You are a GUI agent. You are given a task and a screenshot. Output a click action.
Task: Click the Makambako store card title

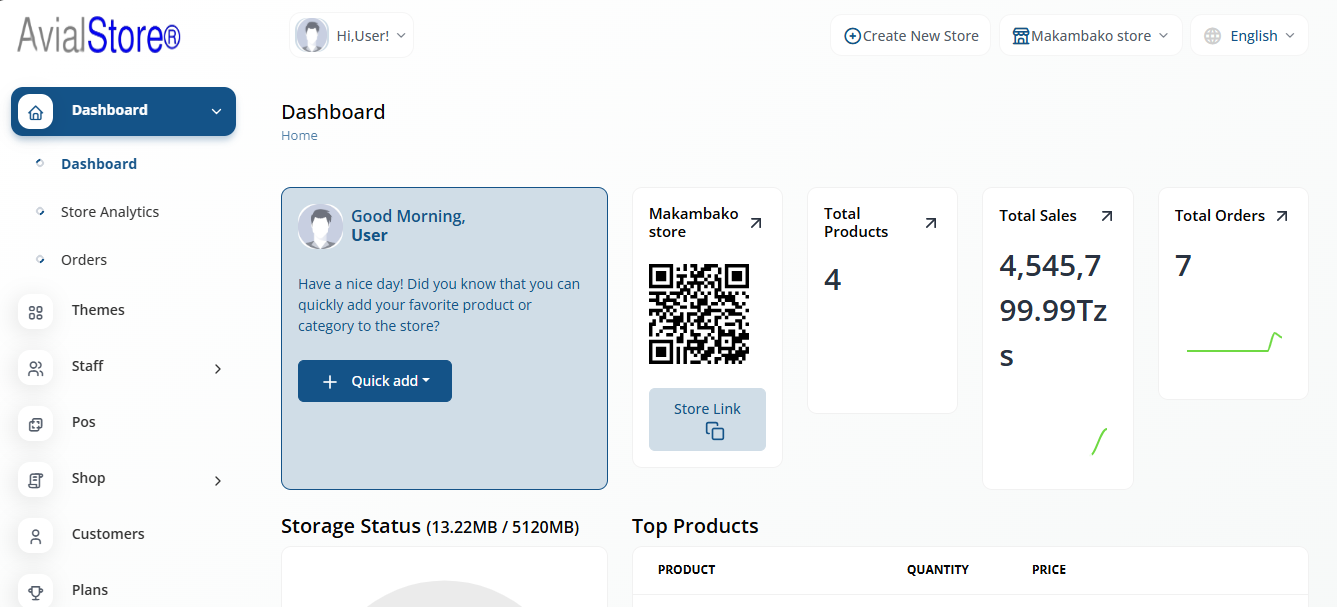[694, 223]
